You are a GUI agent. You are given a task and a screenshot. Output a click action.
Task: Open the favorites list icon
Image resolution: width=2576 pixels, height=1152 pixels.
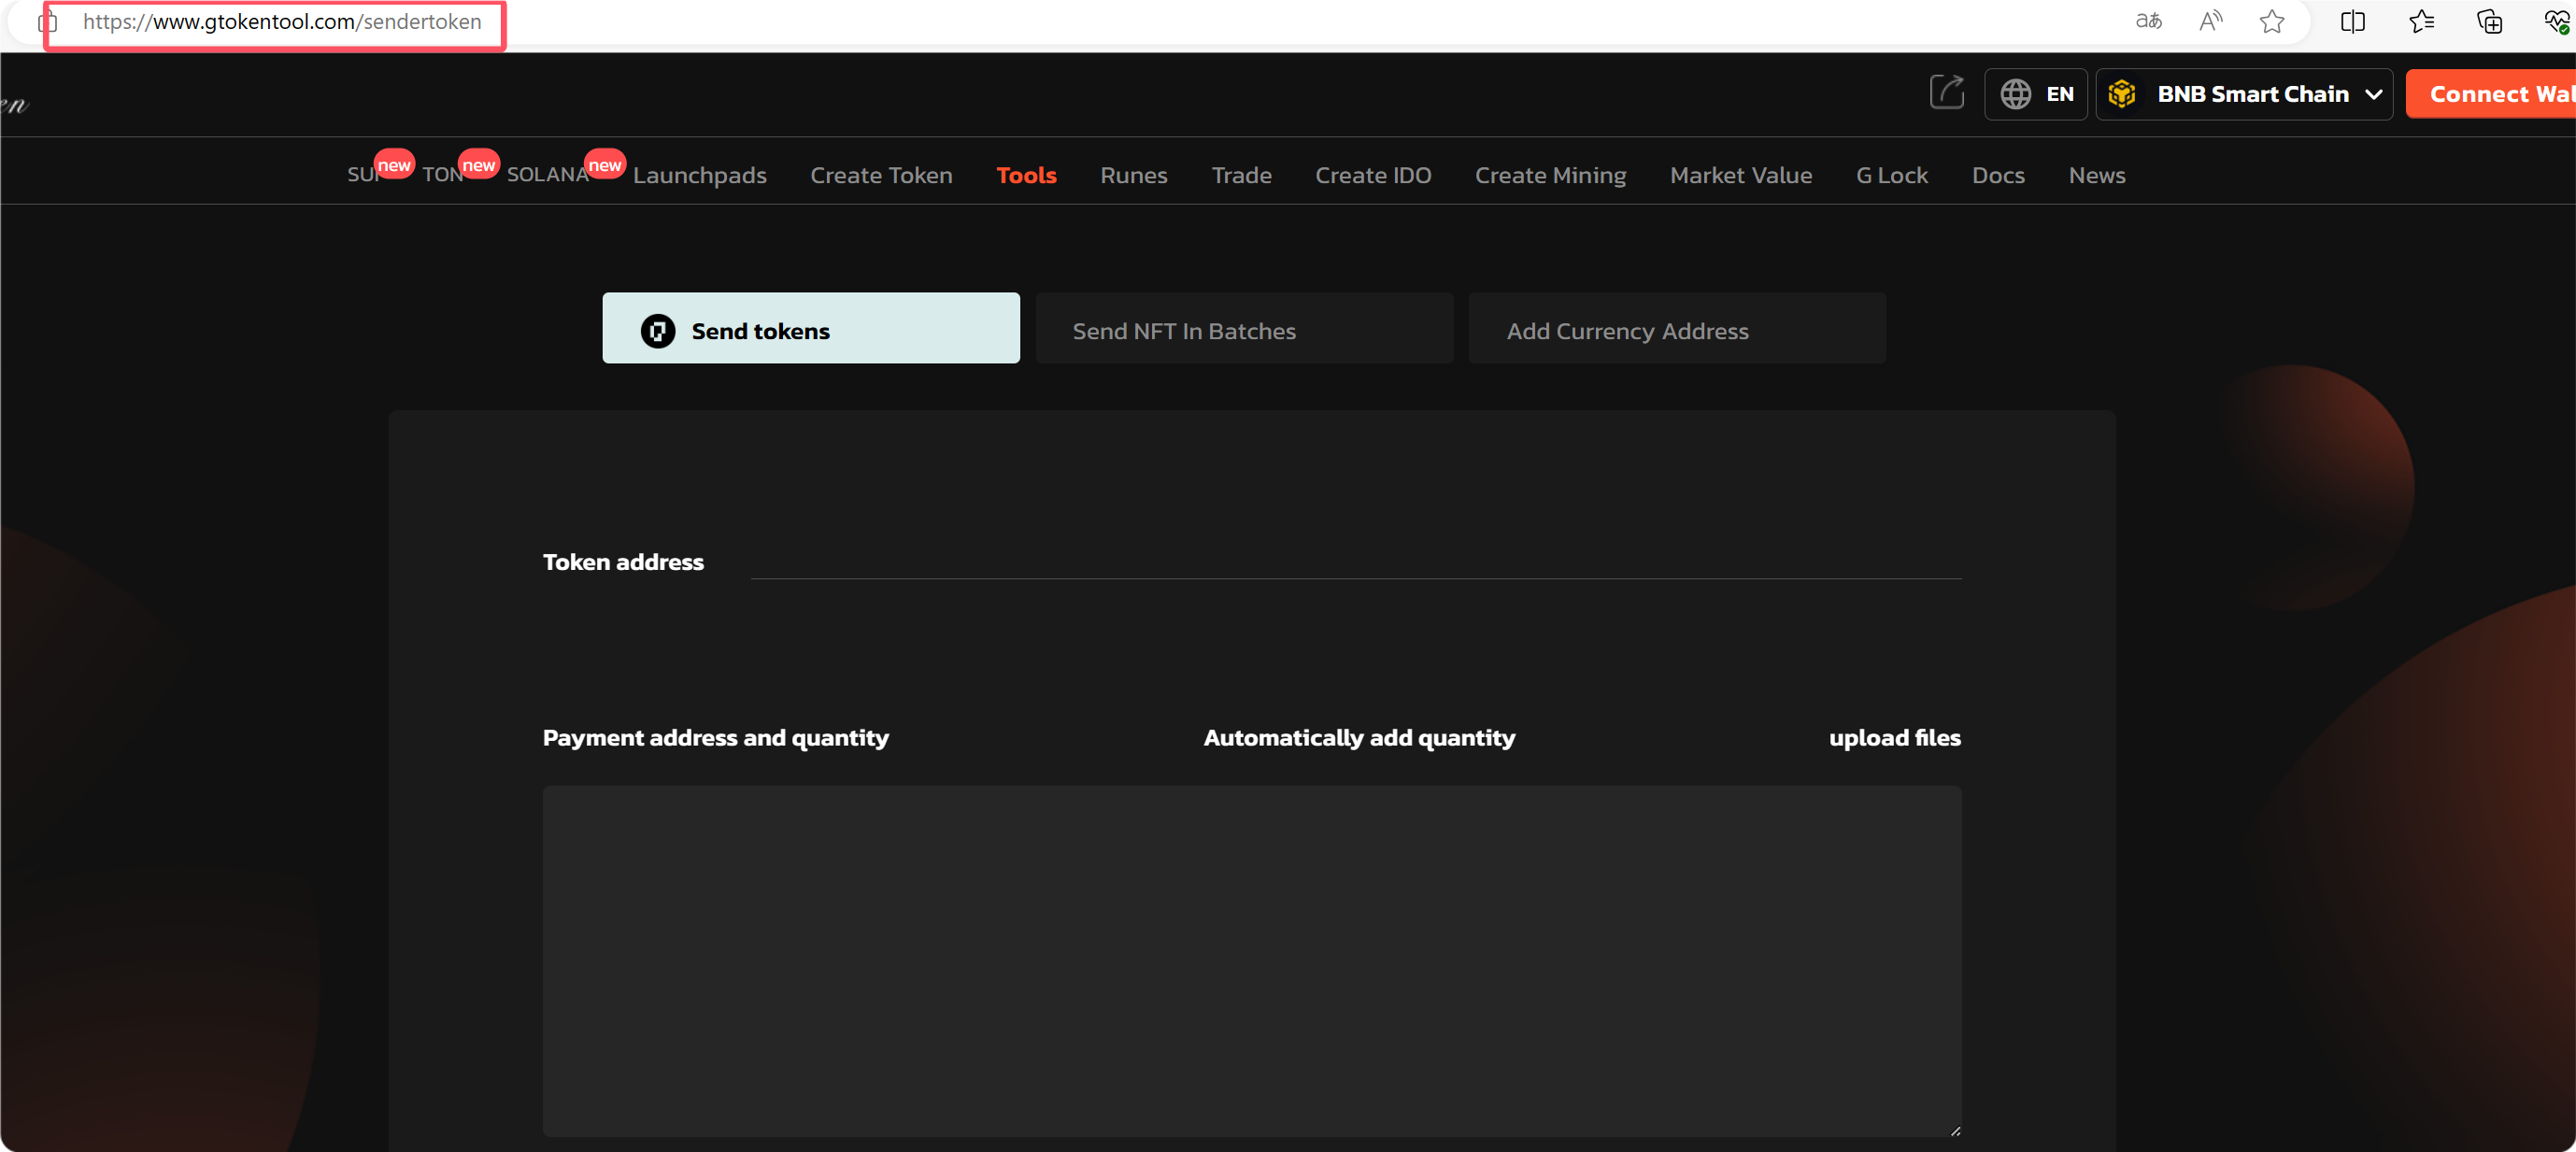click(2421, 21)
